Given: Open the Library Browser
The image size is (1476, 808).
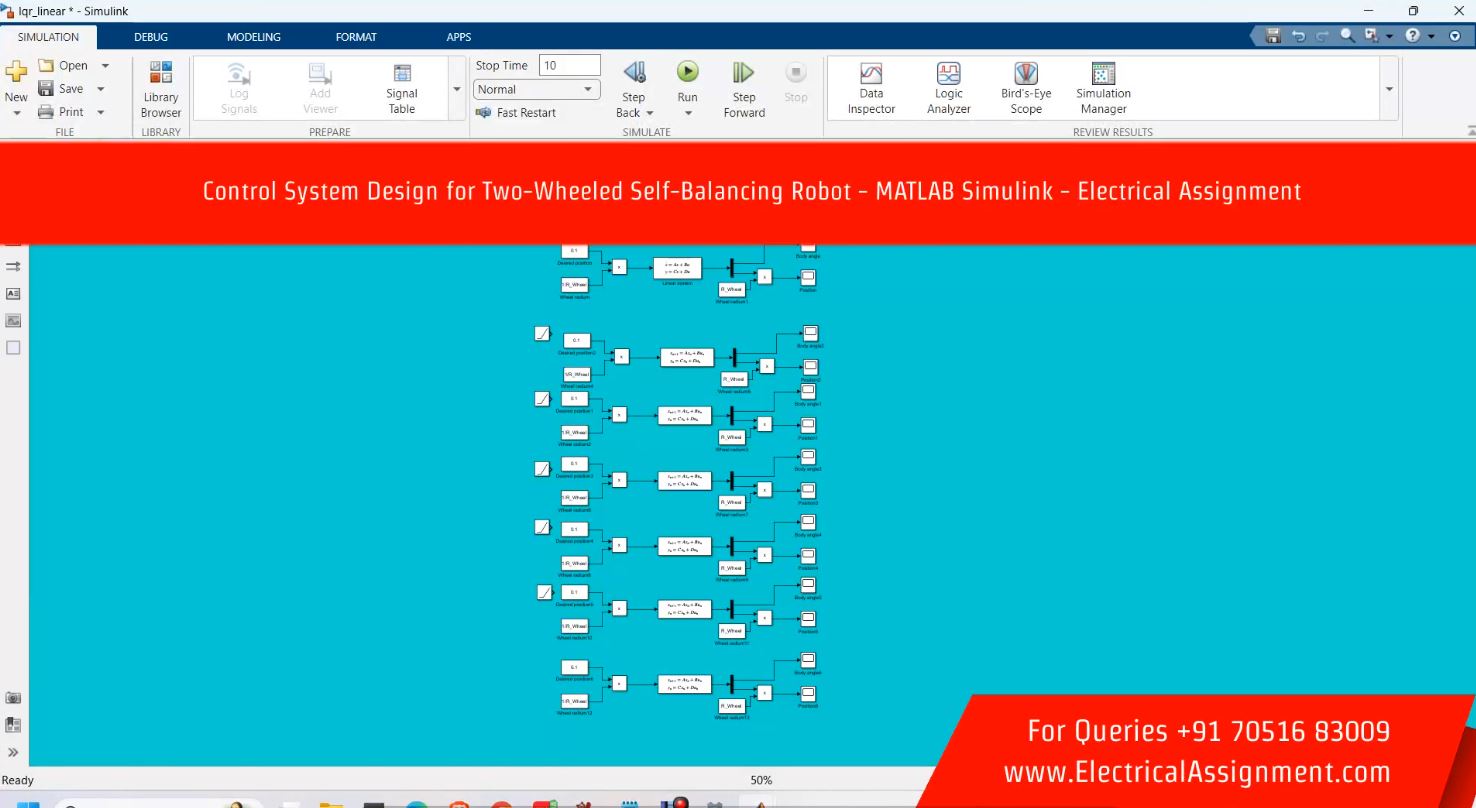Looking at the screenshot, I should (160, 88).
